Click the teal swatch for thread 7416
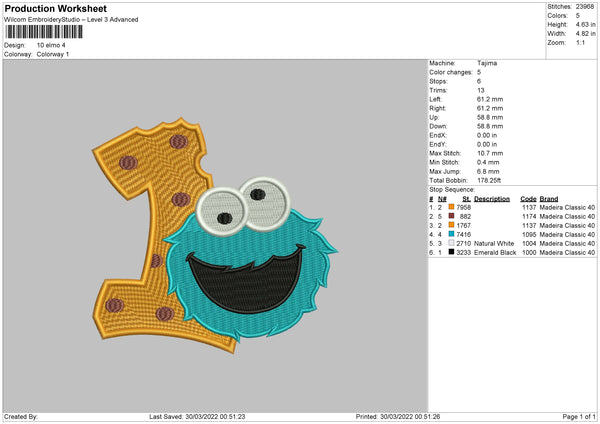600x424 pixels. [451, 234]
